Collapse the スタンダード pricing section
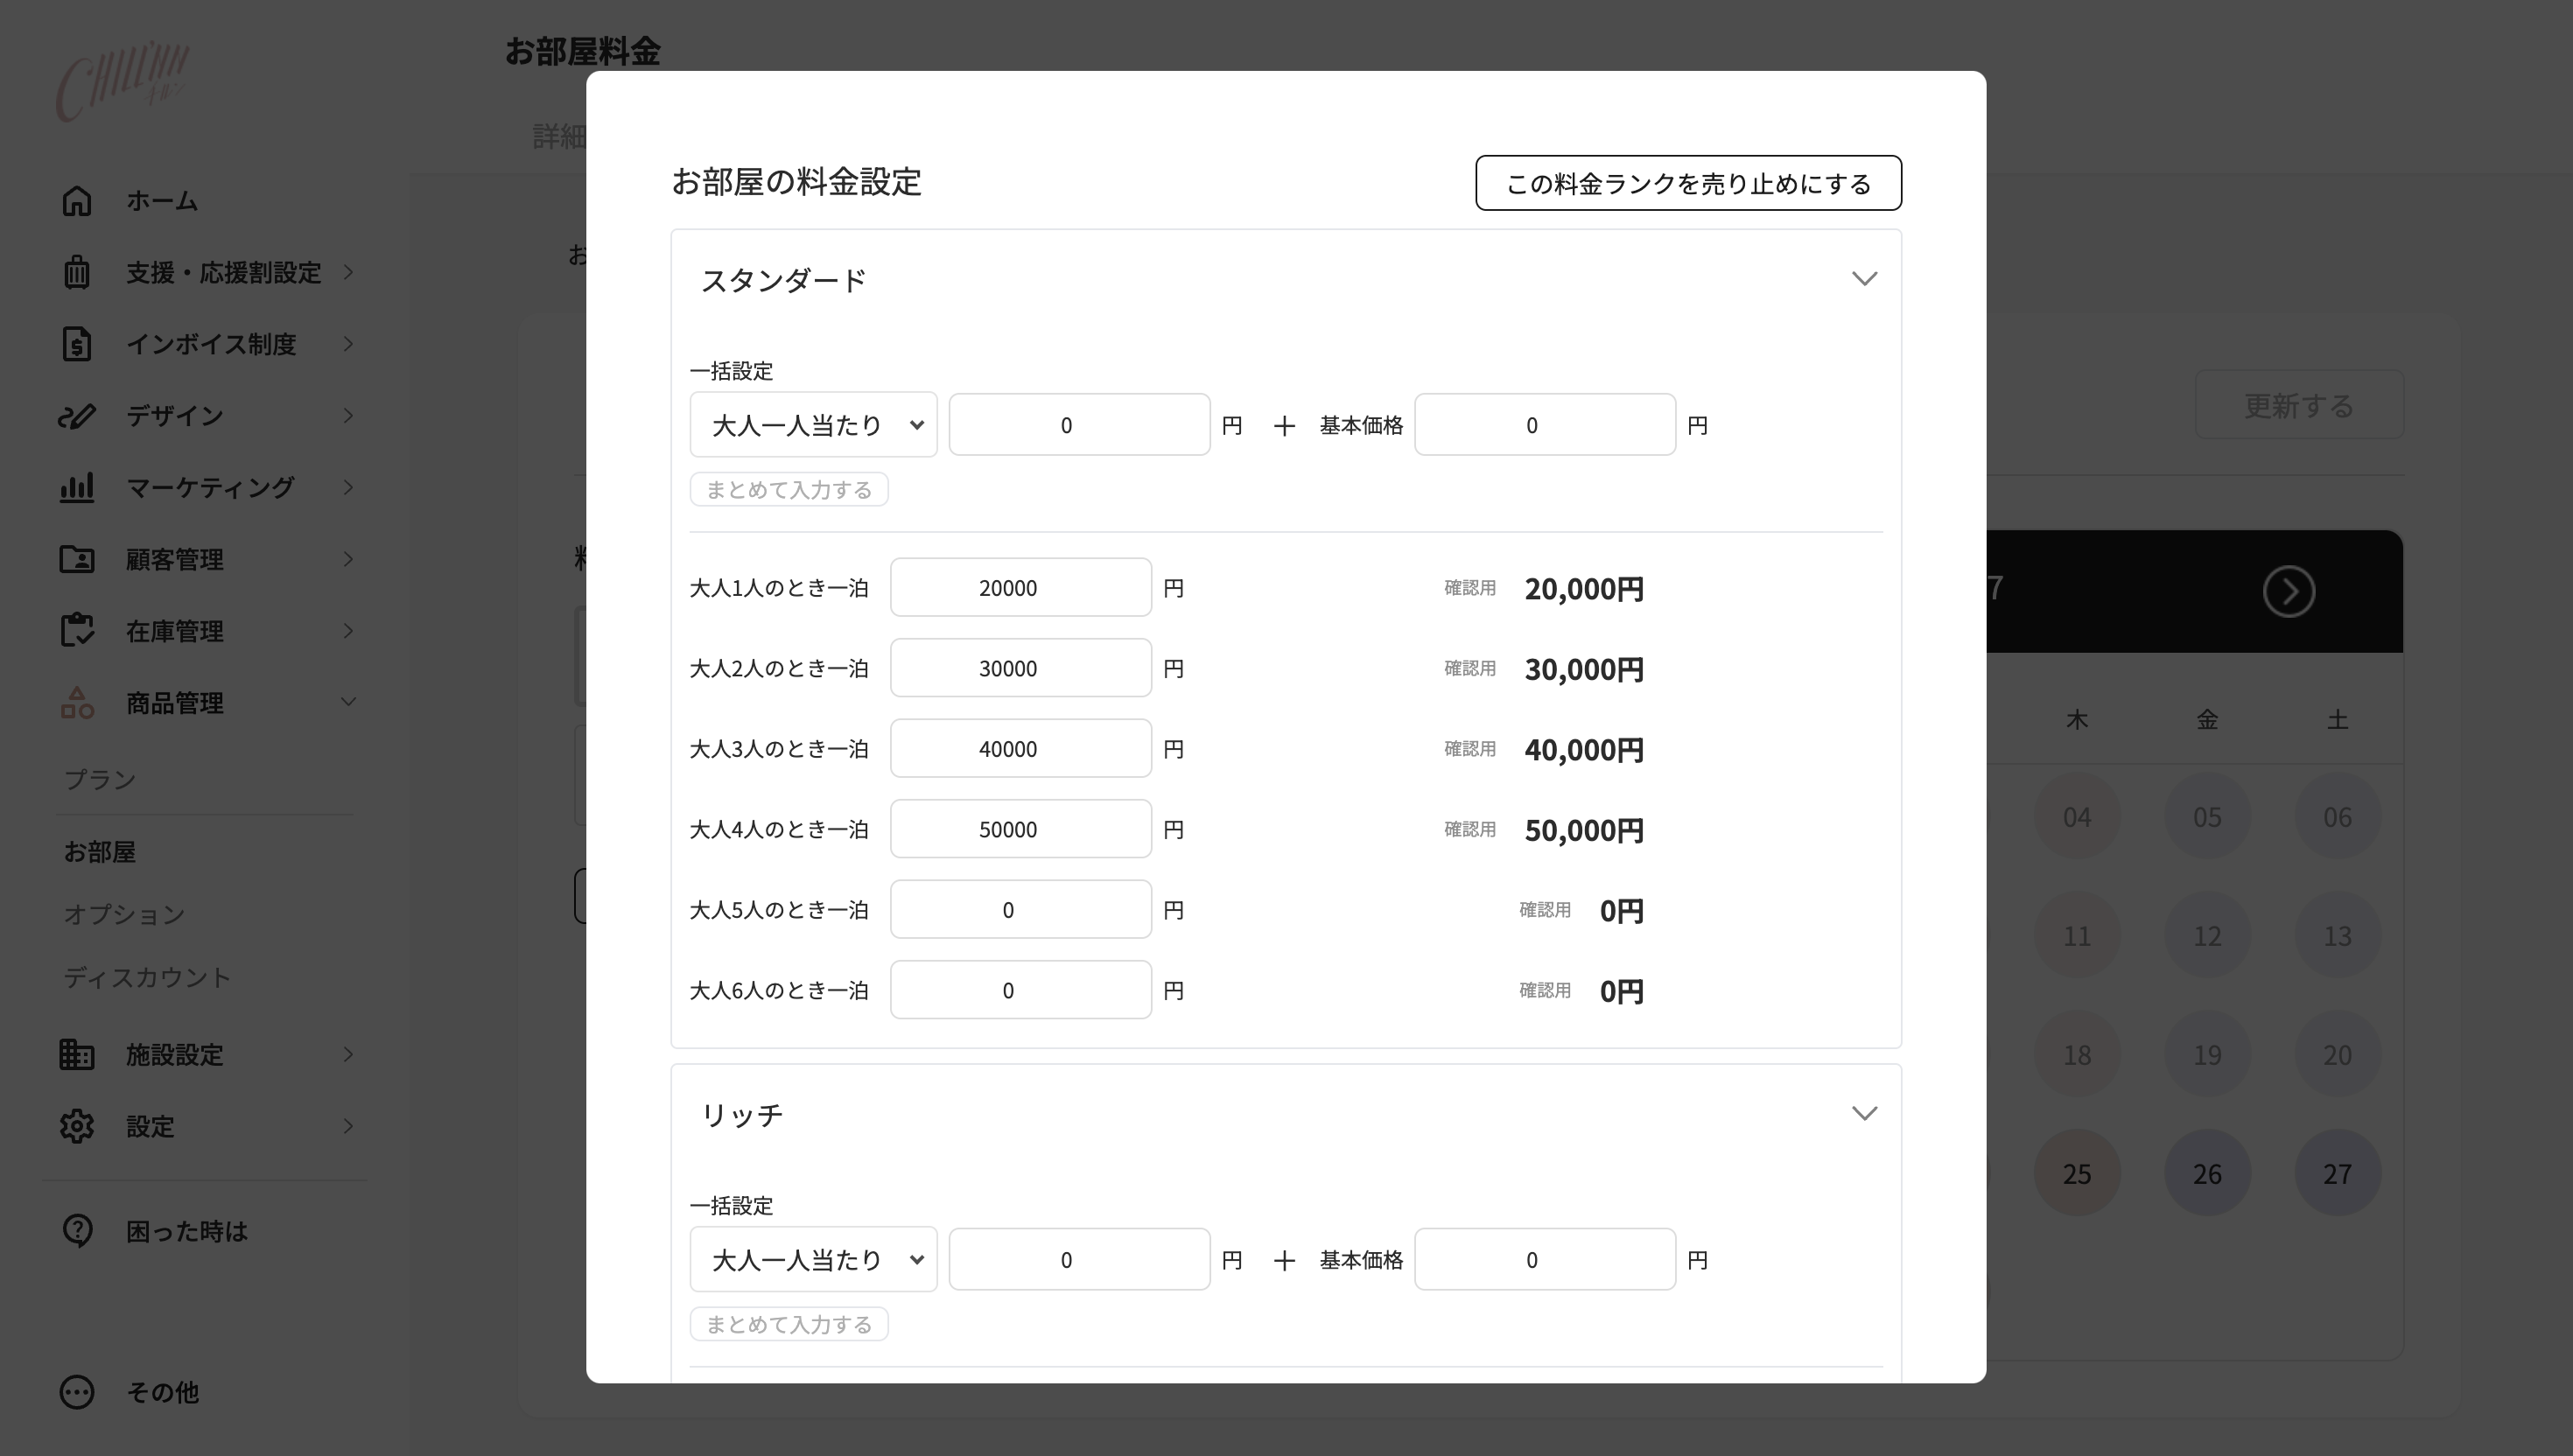The width and height of the screenshot is (2573, 1456). [1864, 279]
